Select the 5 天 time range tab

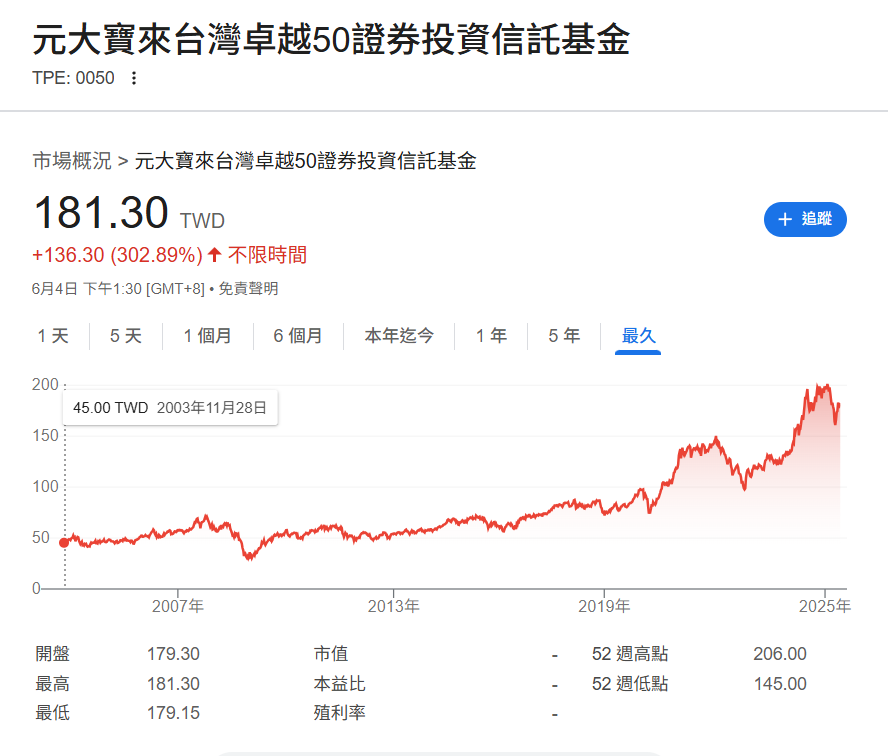[126, 336]
